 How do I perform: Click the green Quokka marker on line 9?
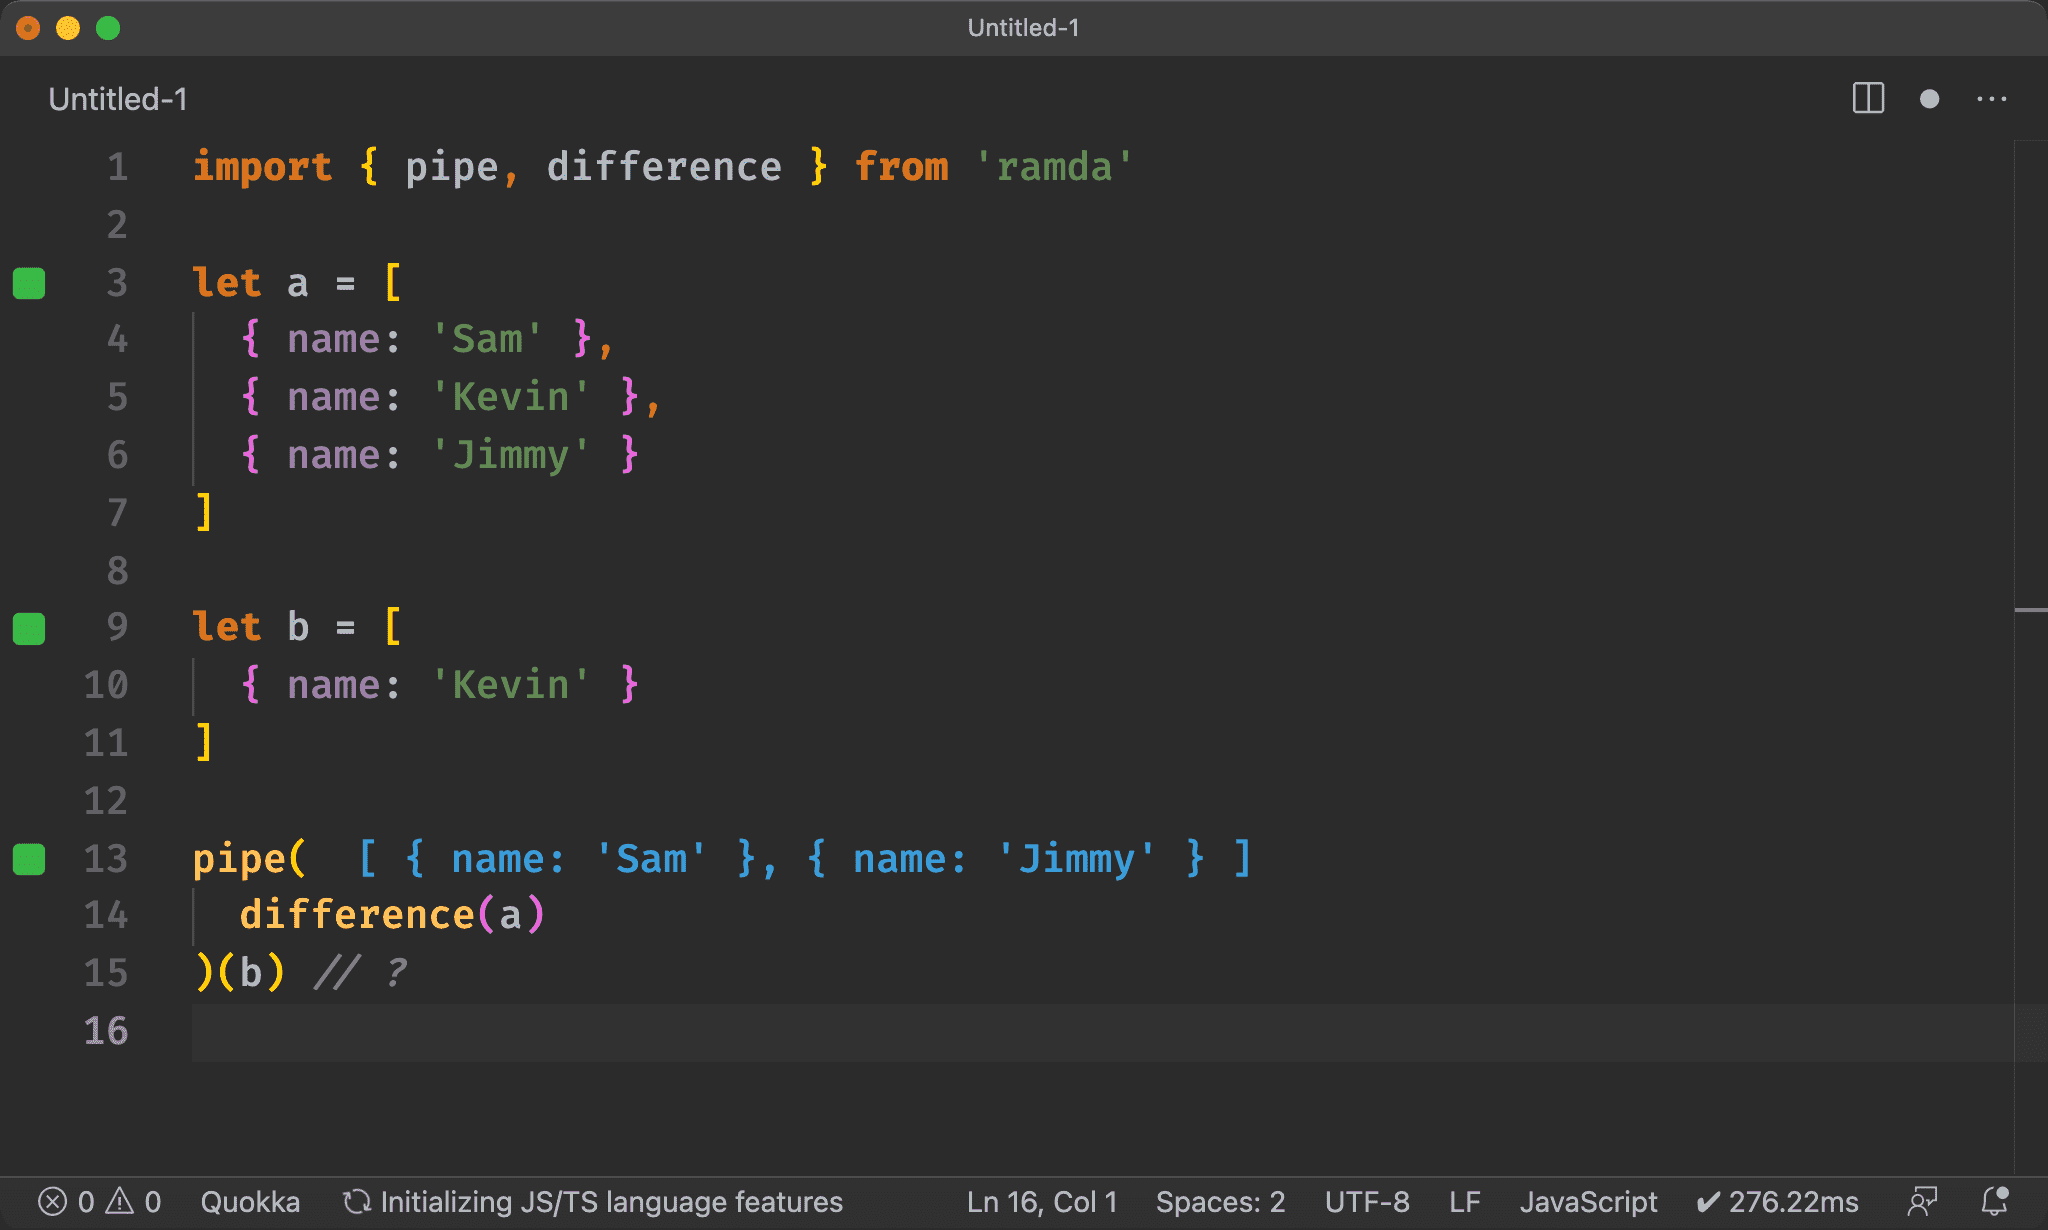point(29,628)
